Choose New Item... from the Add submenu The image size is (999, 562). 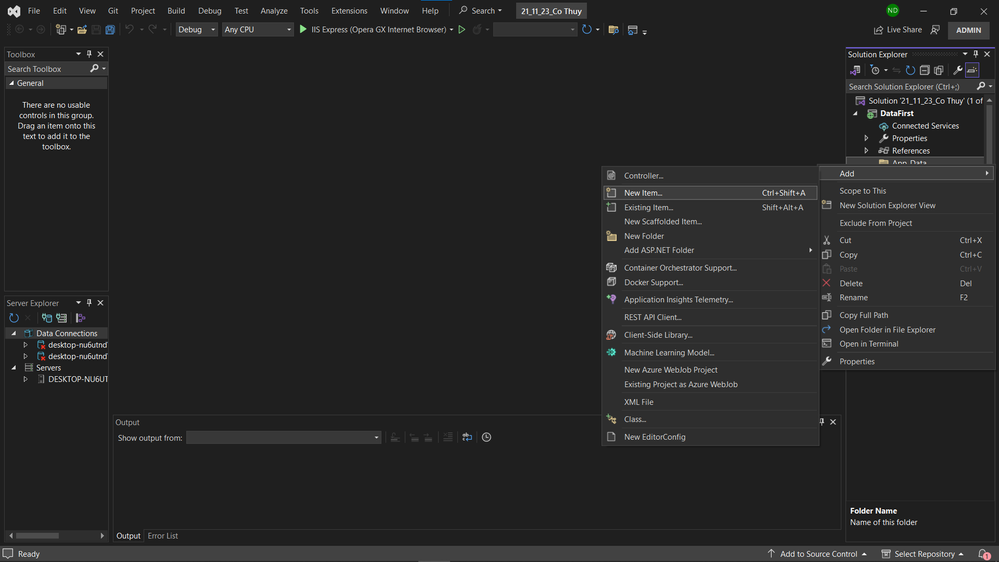tap(710, 192)
